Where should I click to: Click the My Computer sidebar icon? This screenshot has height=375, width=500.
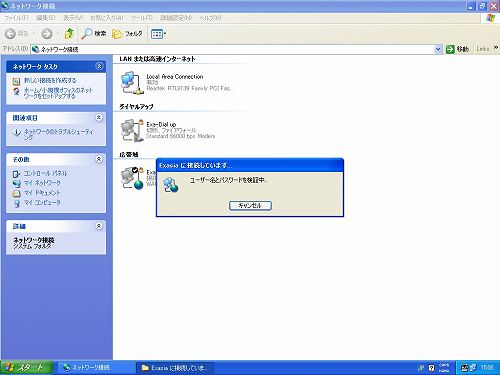coord(16,203)
